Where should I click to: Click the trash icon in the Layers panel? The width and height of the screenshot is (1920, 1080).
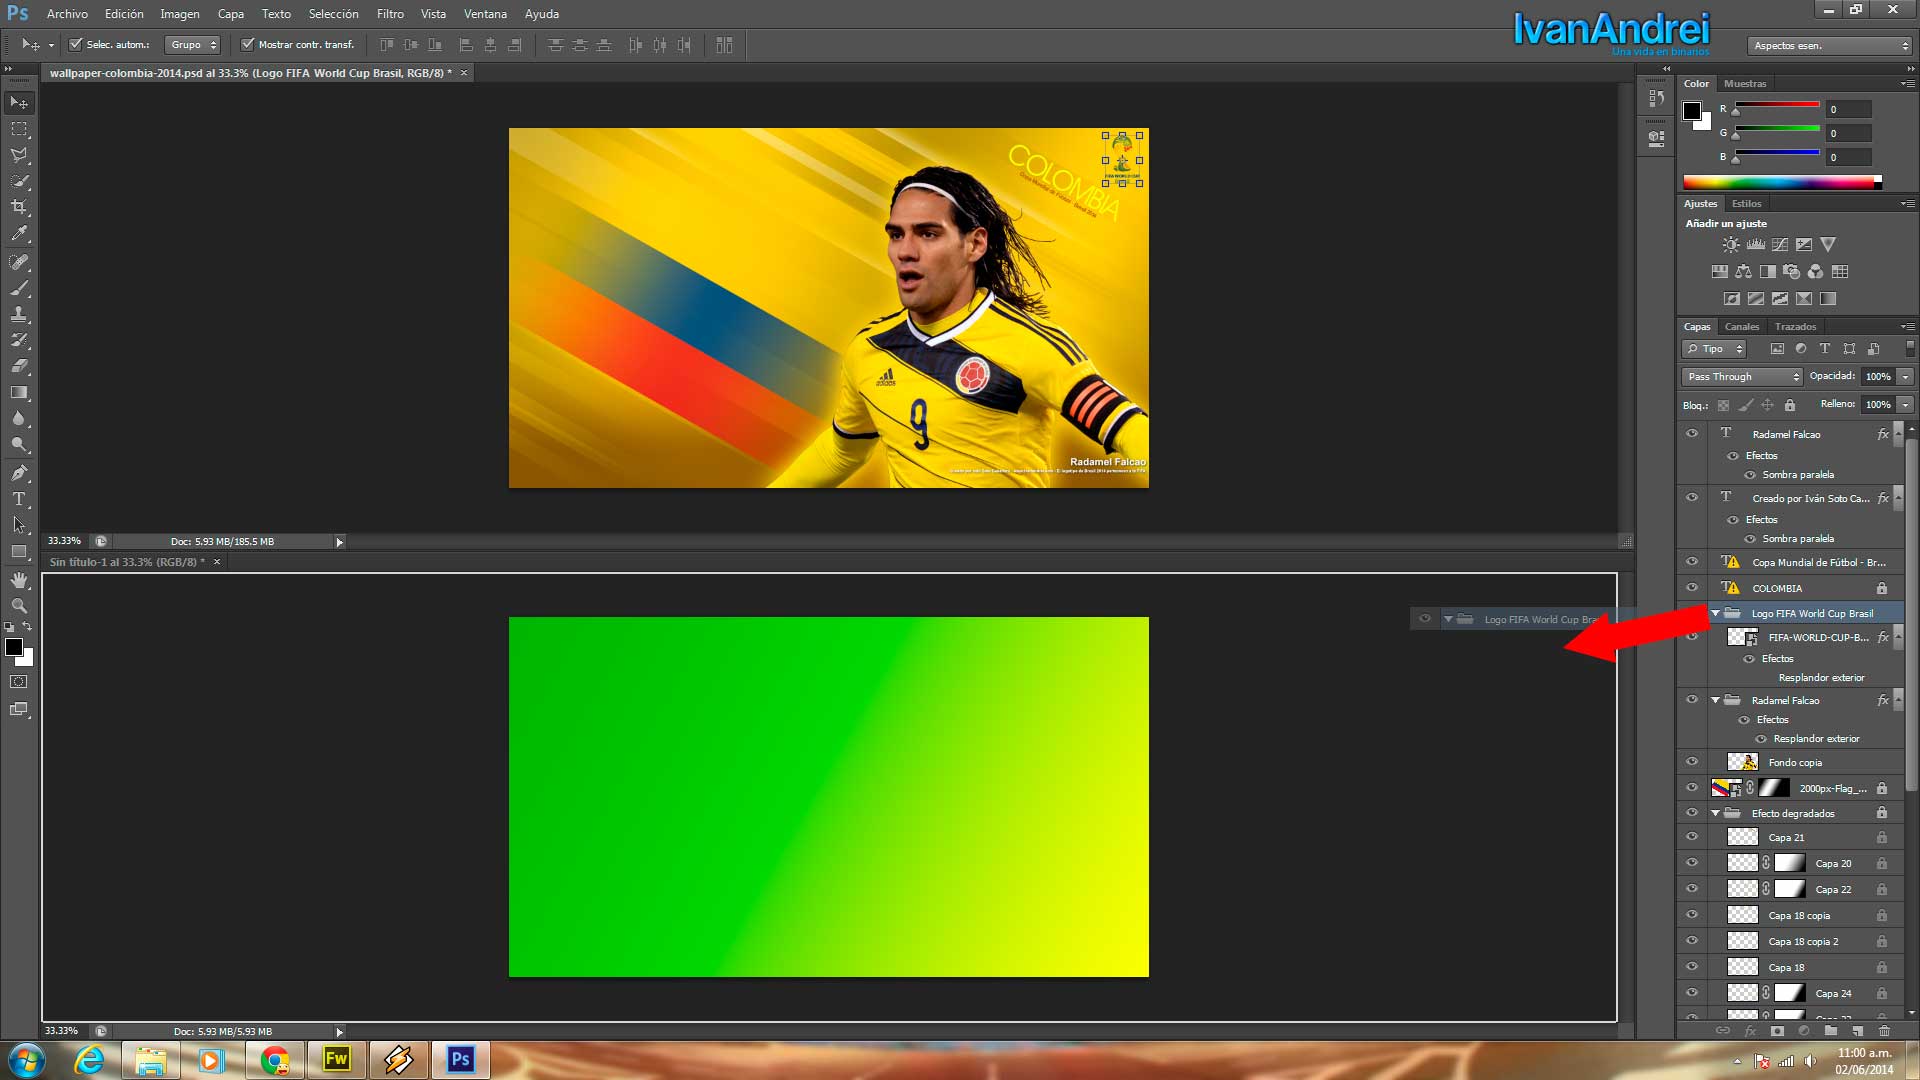1884,1030
